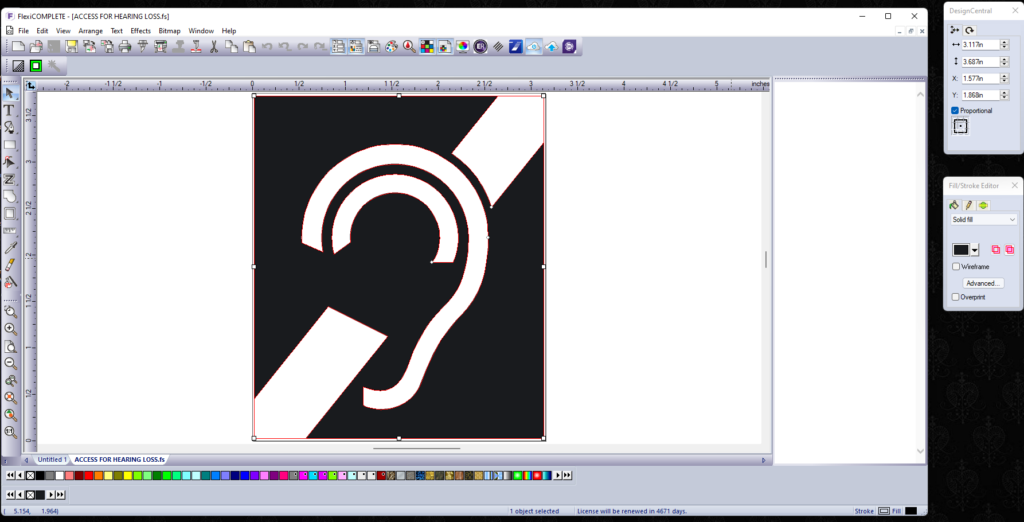Open the Edit menu
This screenshot has width=1024, height=522.
click(x=42, y=31)
